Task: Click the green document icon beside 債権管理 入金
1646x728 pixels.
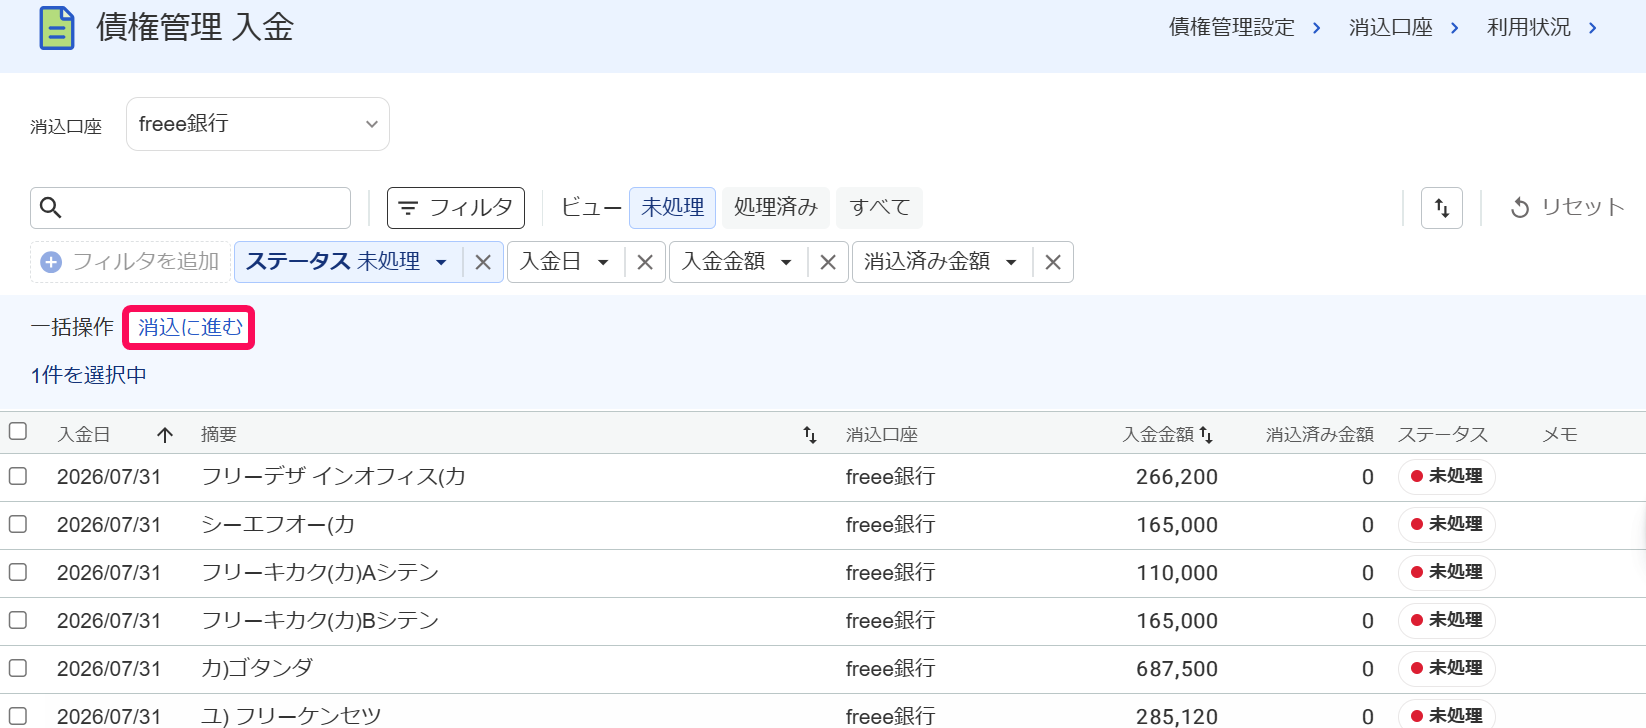Action: [x=57, y=28]
